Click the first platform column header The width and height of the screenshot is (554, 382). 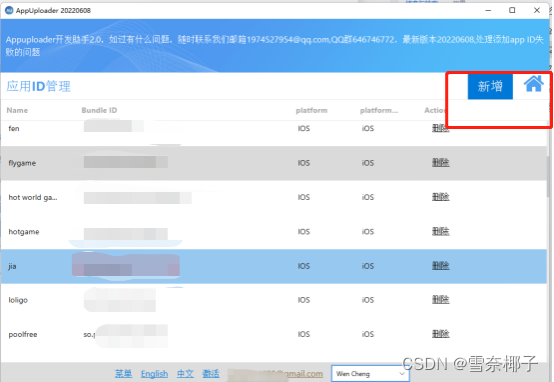click(311, 110)
